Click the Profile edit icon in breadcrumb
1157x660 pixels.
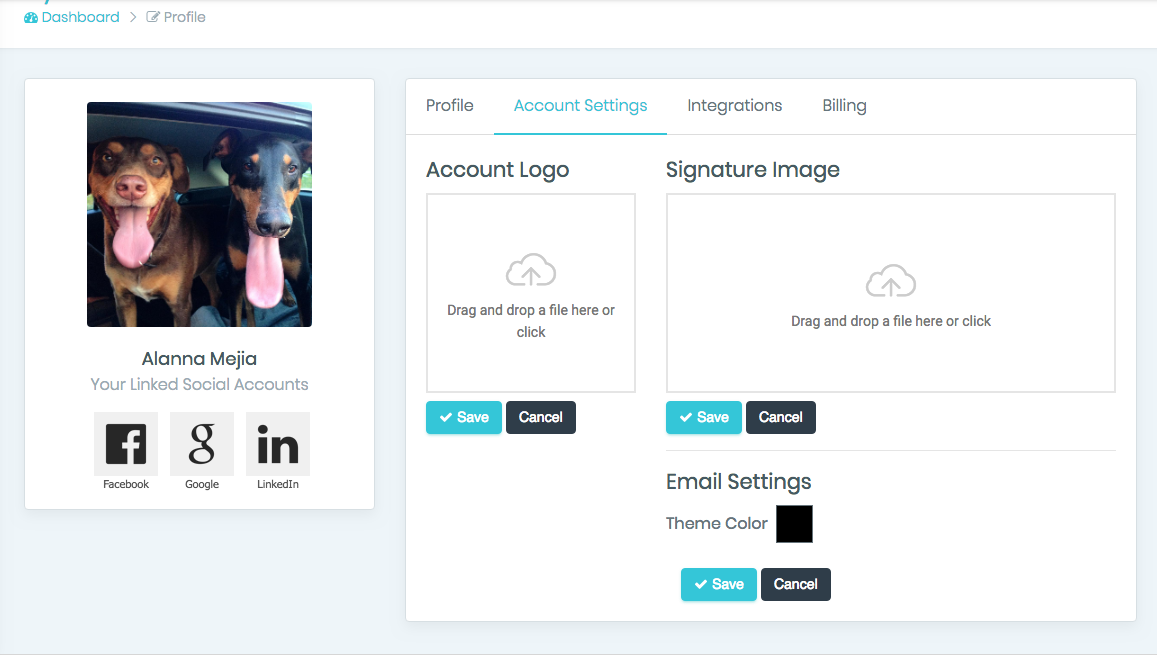coord(153,17)
